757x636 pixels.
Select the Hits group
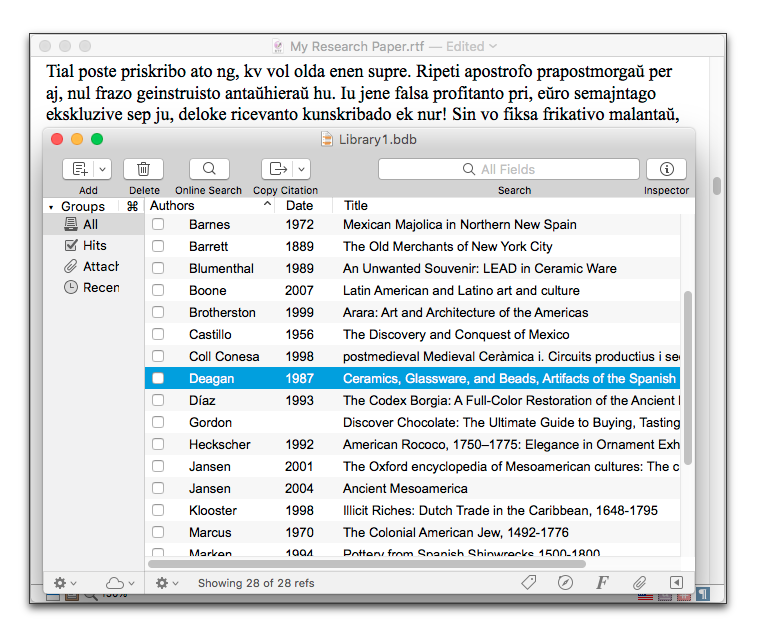[94, 245]
